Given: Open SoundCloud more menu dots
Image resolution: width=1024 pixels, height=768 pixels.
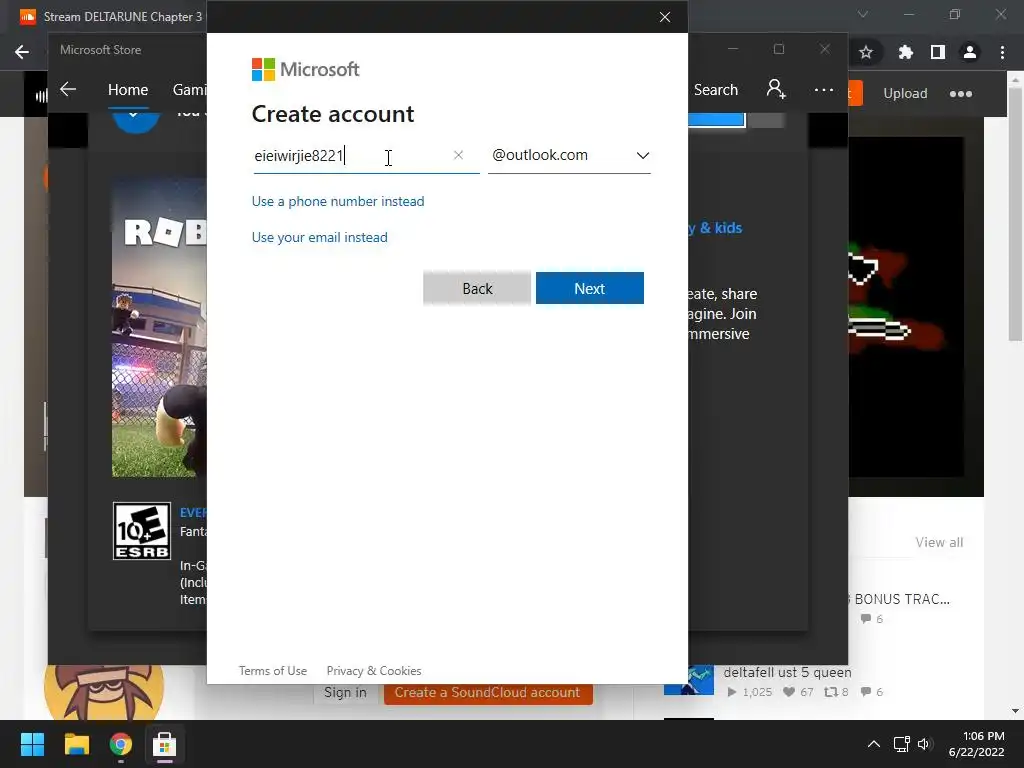Looking at the screenshot, I should (961, 94).
